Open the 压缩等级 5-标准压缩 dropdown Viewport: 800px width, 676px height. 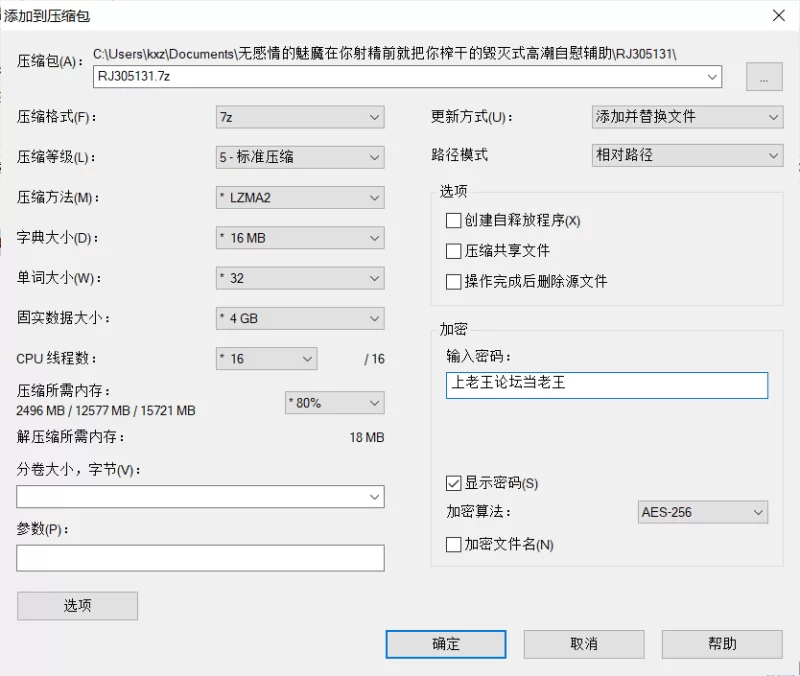coord(300,157)
